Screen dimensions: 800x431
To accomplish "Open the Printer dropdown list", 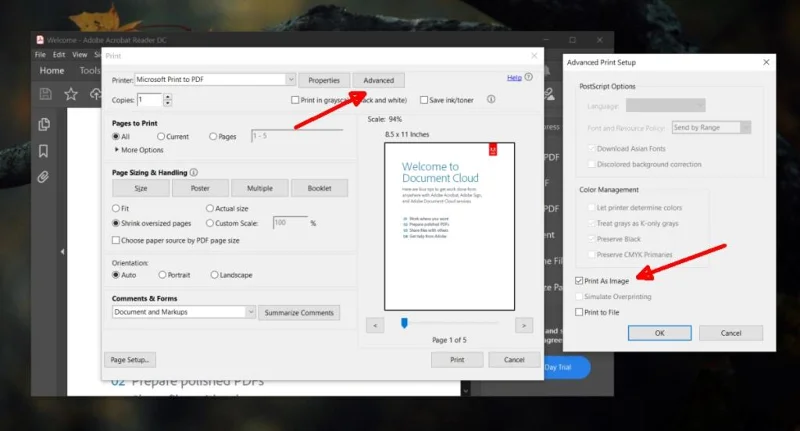I will click(x=290, y=80).
